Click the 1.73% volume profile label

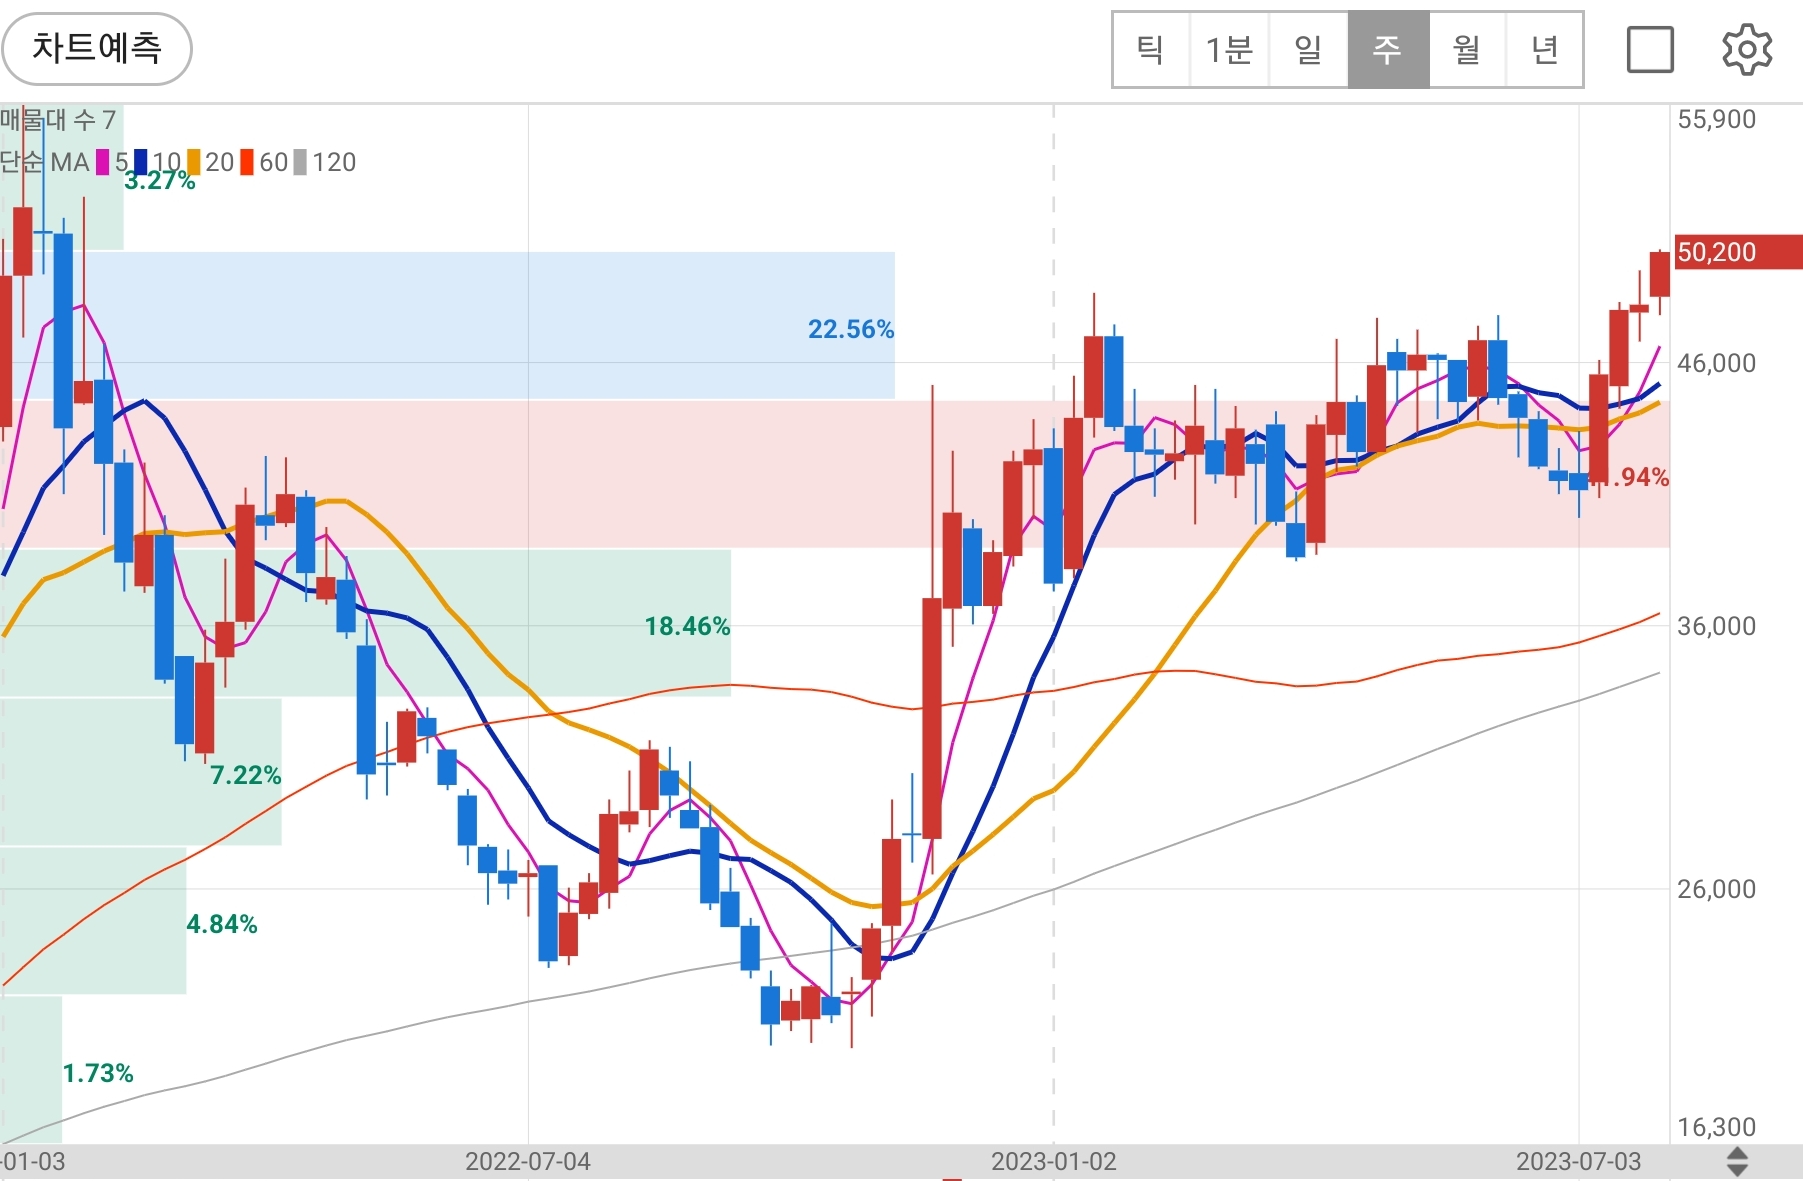[98, 1073]
